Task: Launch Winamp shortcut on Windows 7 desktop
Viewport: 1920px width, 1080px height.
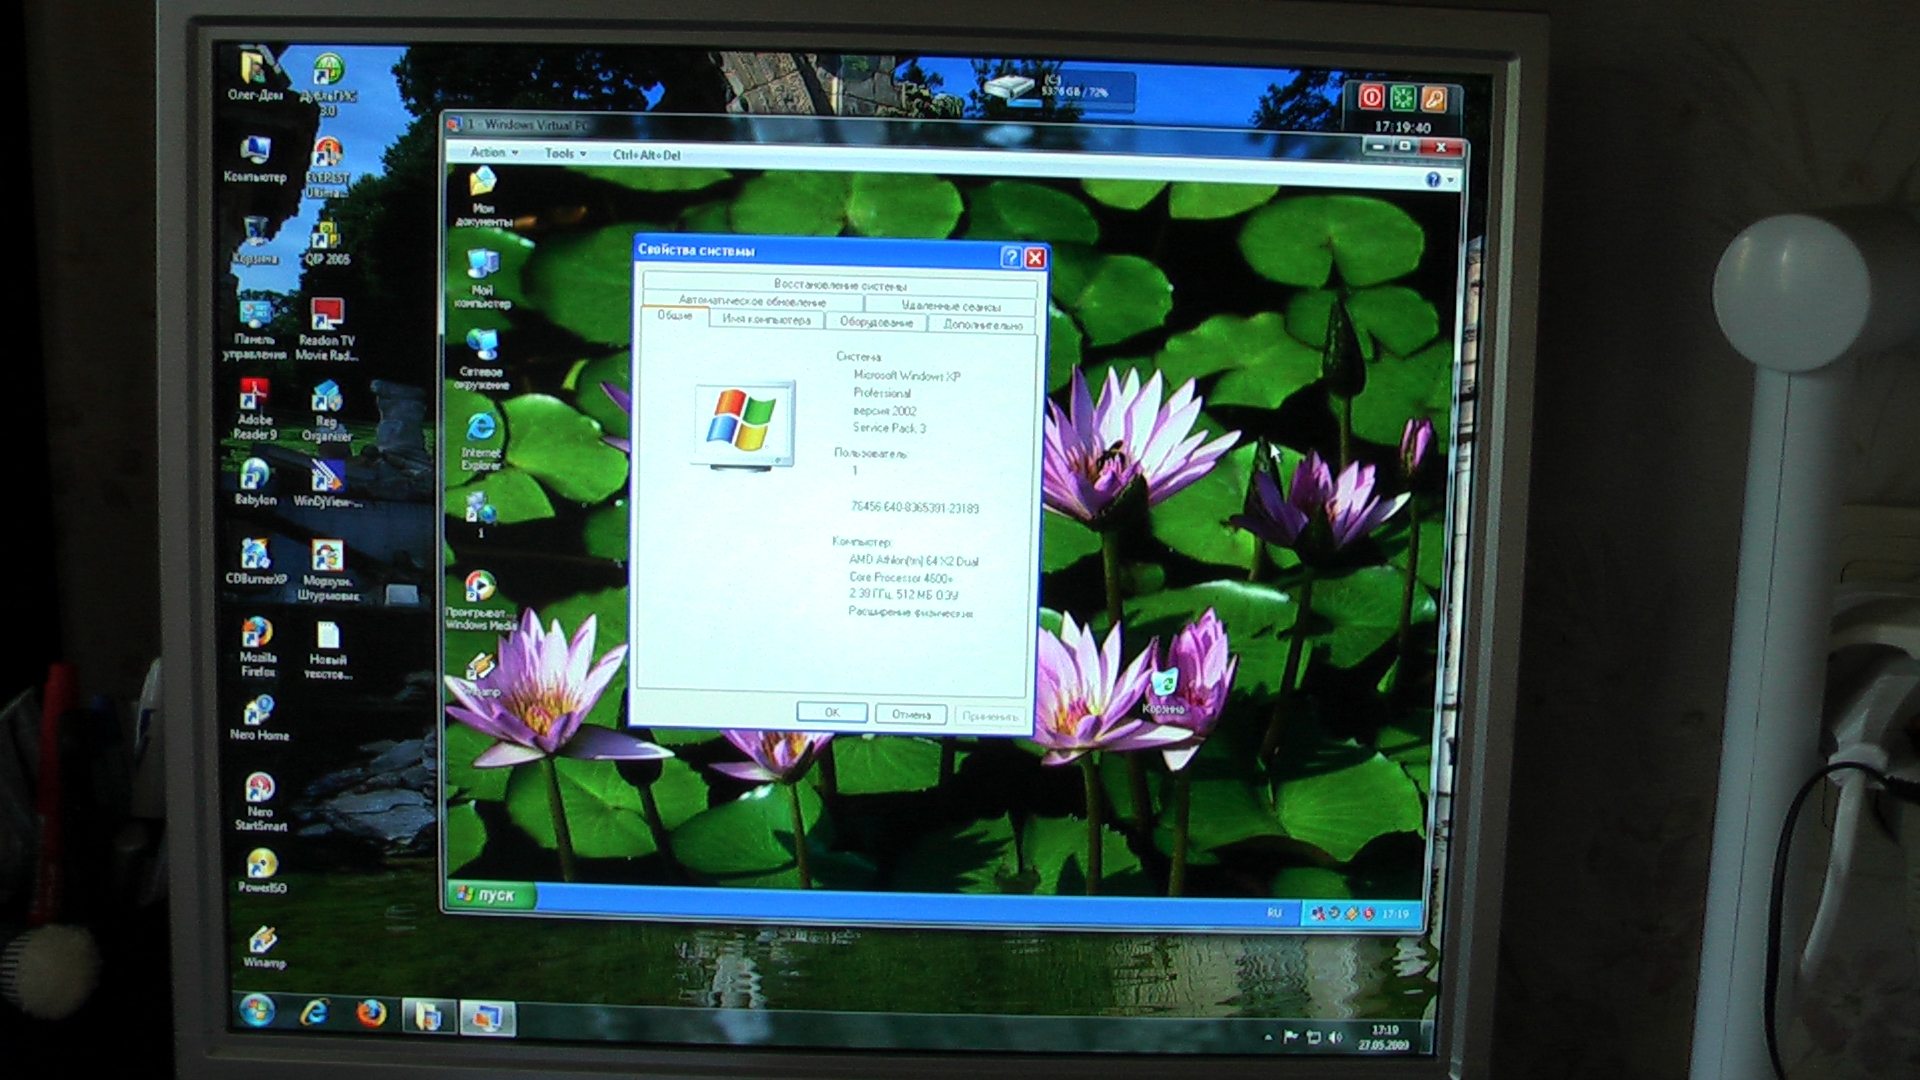Action: (264, 946)
